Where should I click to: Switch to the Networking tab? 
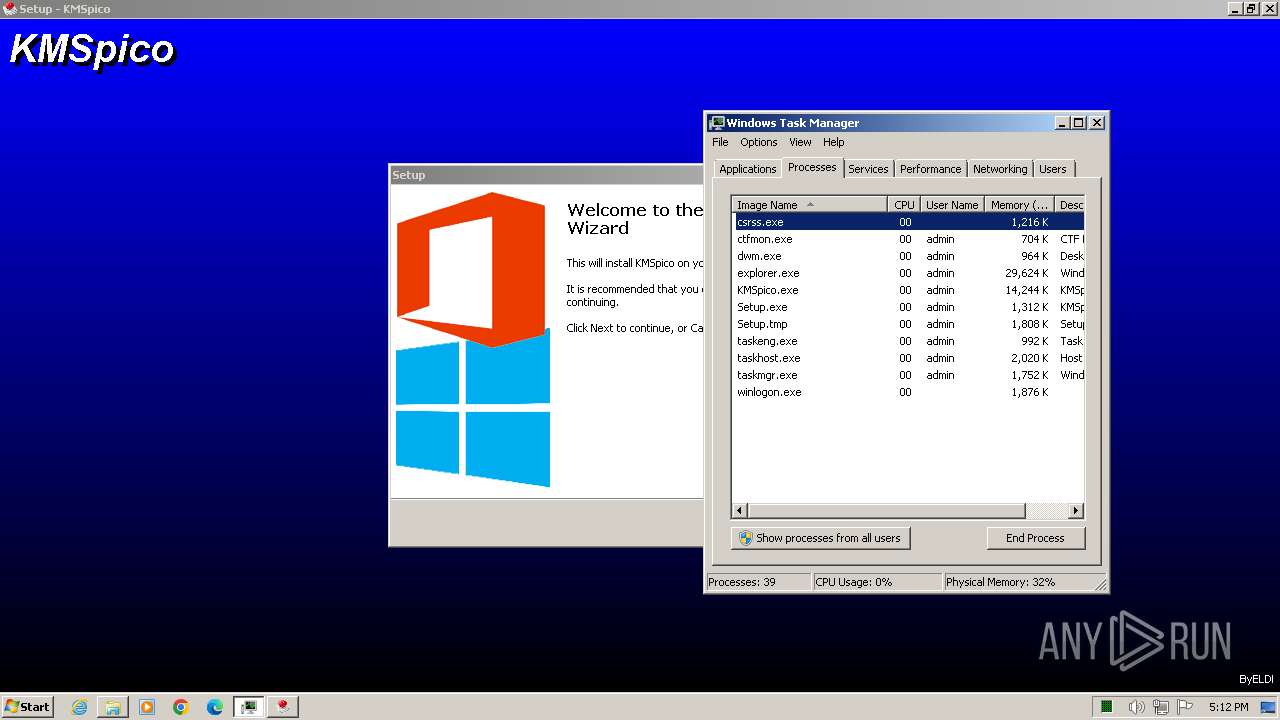1000,169
